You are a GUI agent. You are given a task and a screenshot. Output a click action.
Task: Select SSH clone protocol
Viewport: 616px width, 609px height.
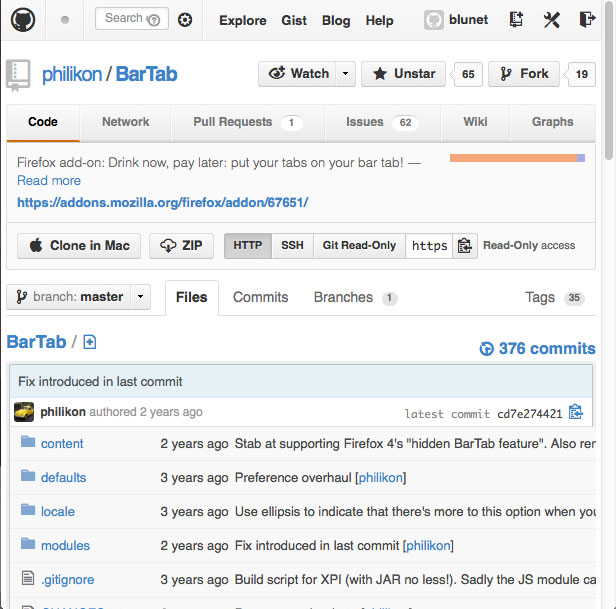(292, 246)
